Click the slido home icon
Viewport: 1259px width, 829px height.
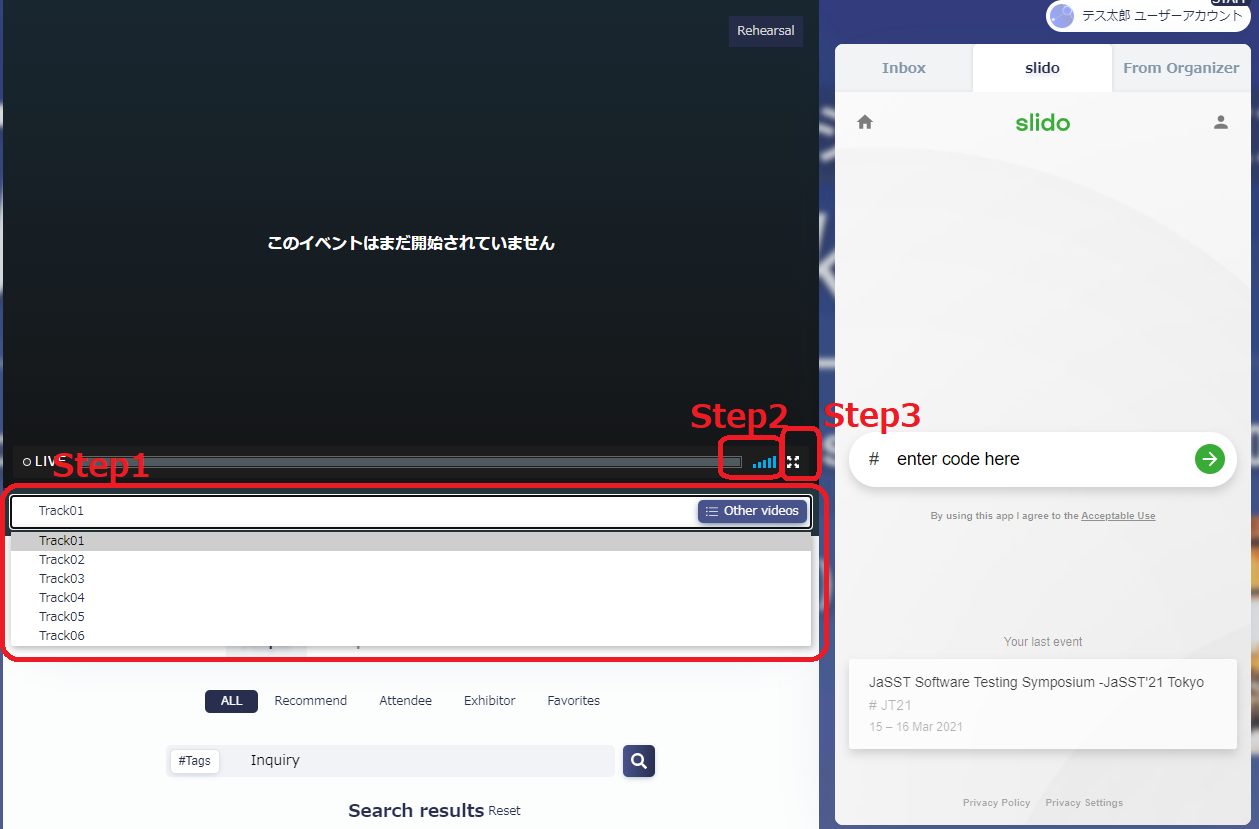(x=865, y=122)
